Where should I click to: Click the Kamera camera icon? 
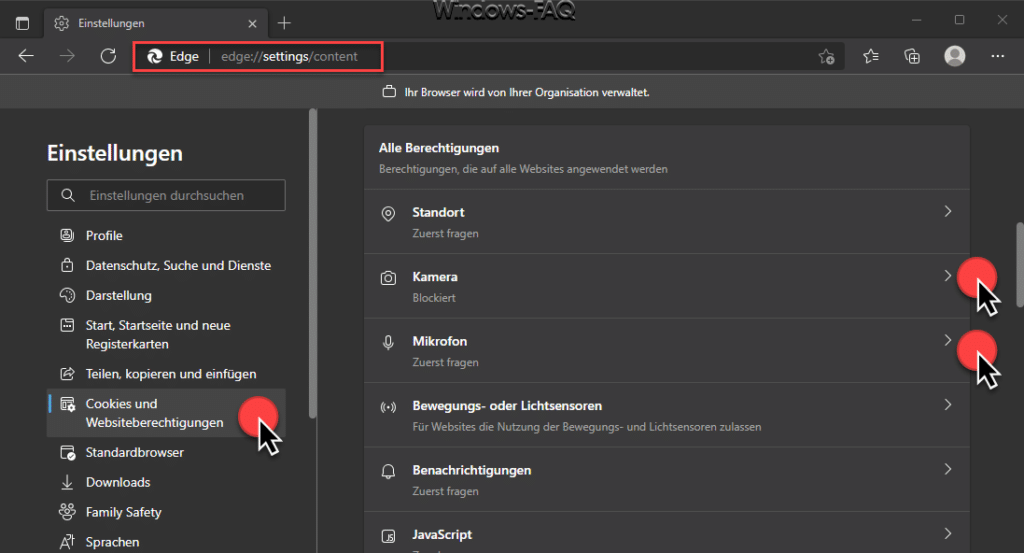click(x=388, y=278)
